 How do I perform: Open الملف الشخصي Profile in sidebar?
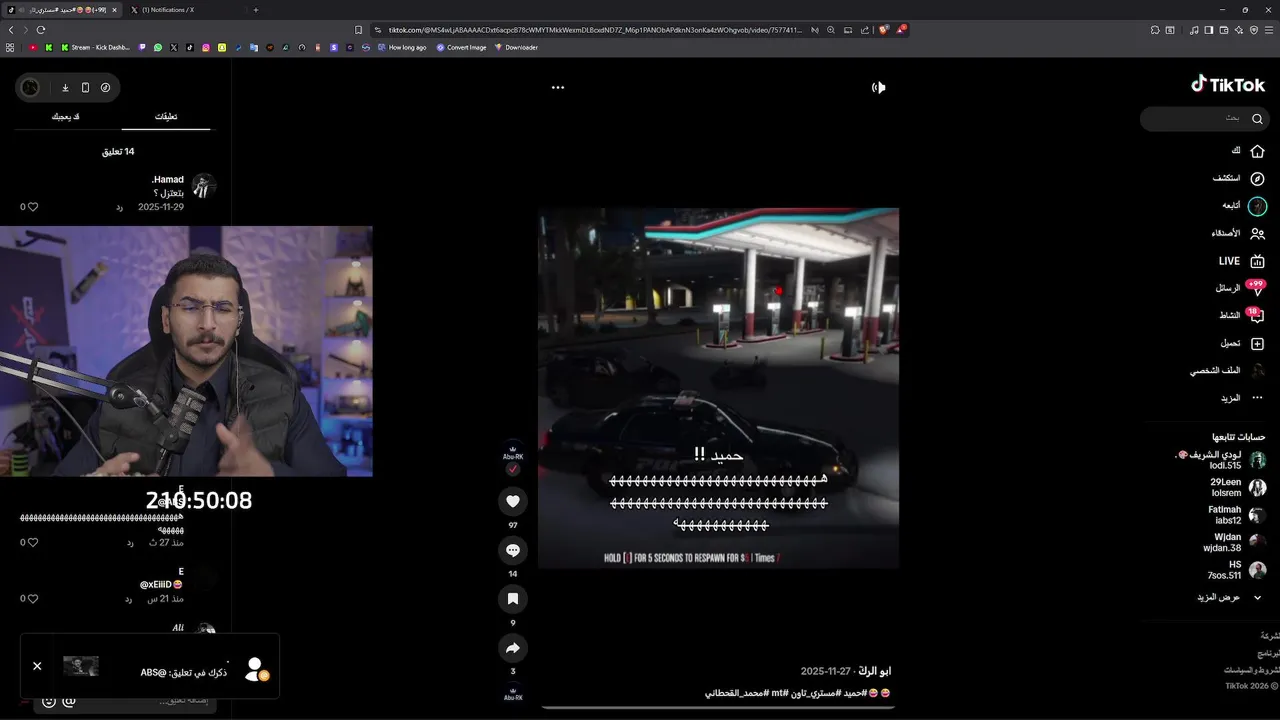point(1227,370)
